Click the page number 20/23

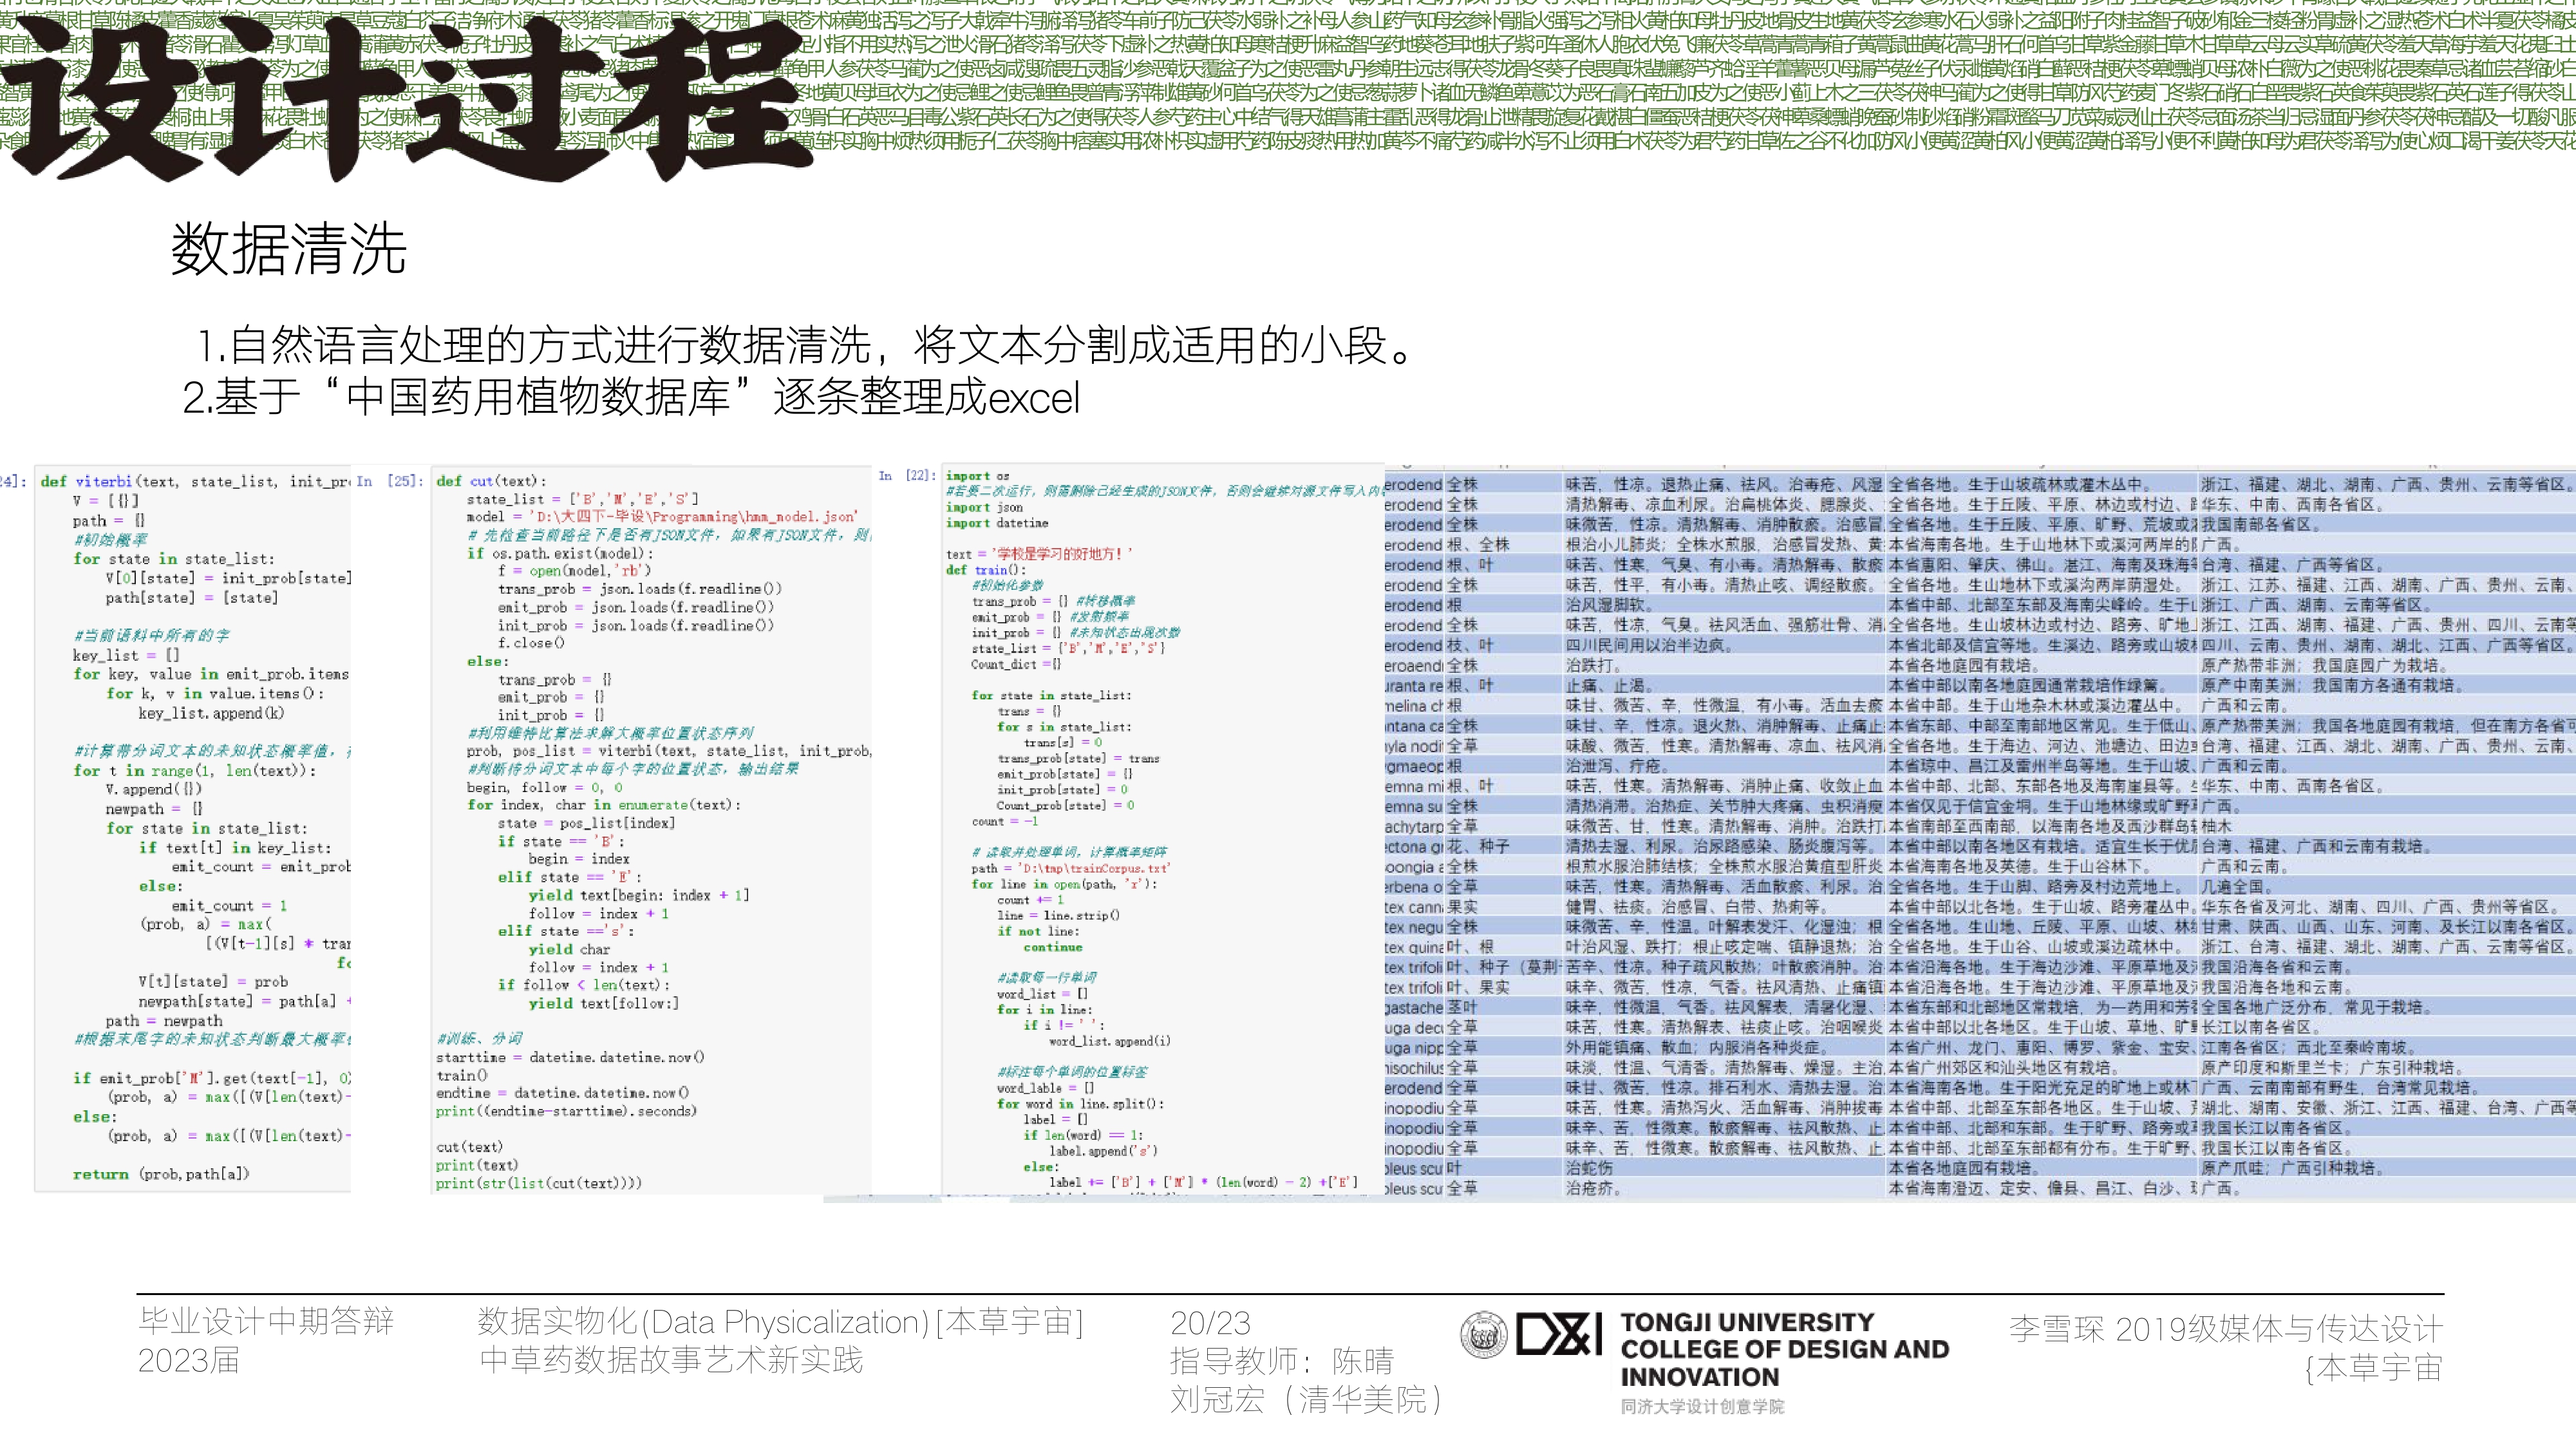point(1210,1323)
